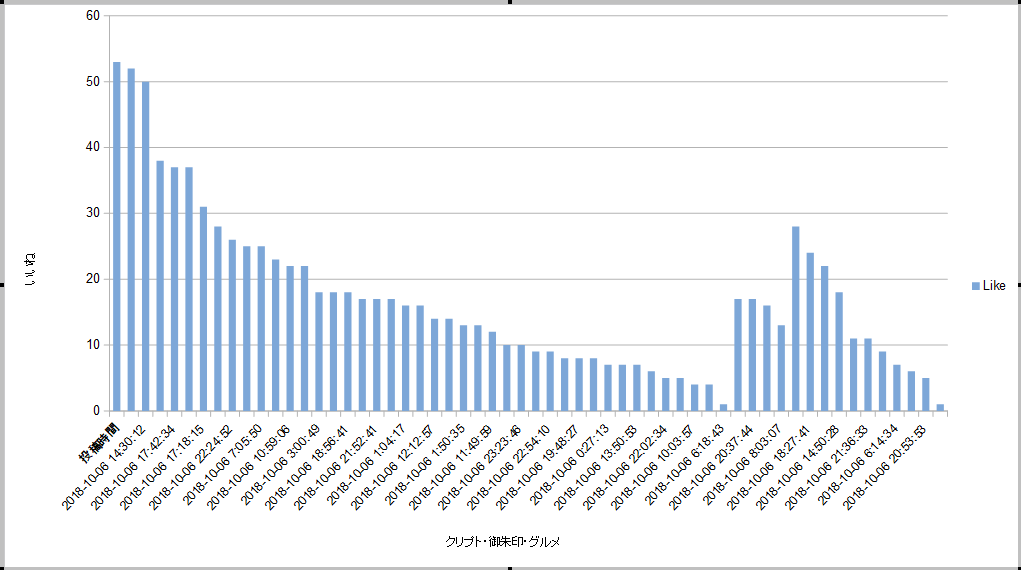This screenshot has height=570, width=1021.
Task: Click the tallest bar in the right-side cluster
Action: (796, 318)
